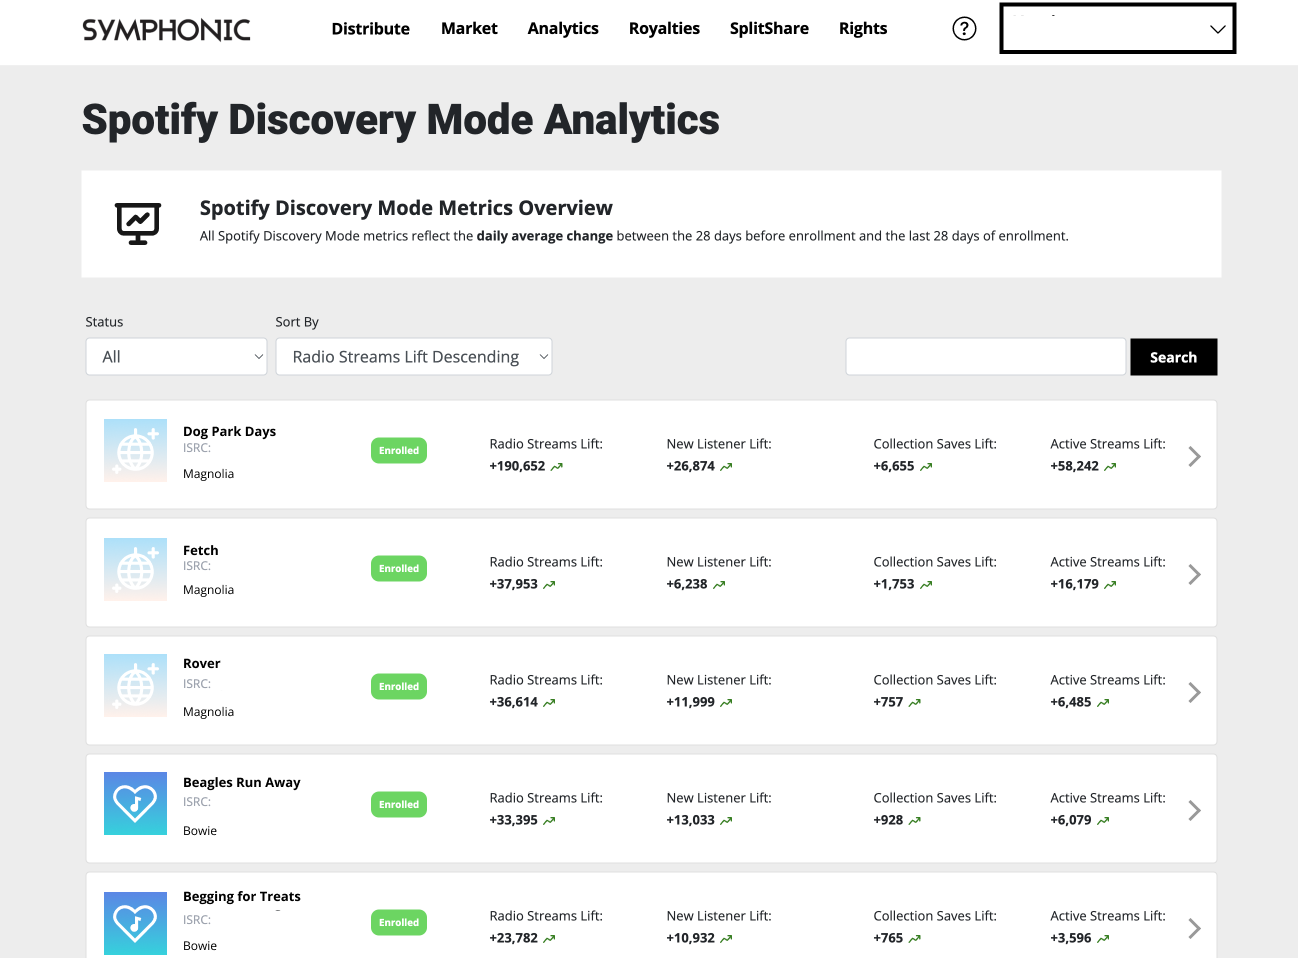This screenshot has height=958, width=1298.
Task: Click the Search button
Action: pyautogui.click(x=1174, y=357)
